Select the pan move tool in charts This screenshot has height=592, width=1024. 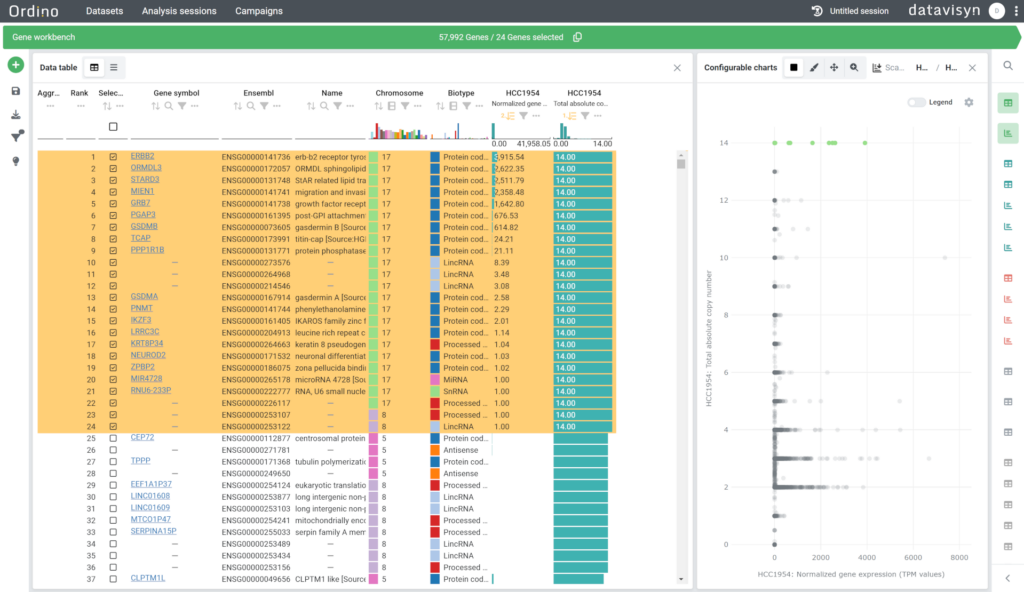coord(834,67)
